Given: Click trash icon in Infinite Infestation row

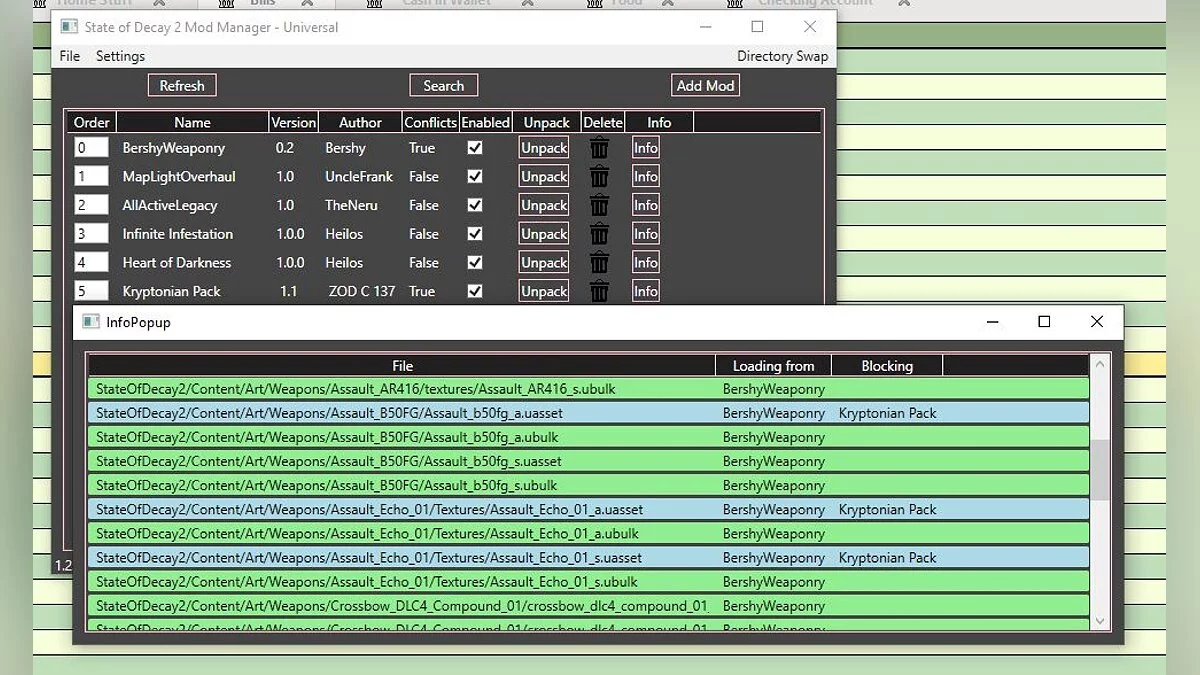Looking at the screenshot, I should click(599, 234).
